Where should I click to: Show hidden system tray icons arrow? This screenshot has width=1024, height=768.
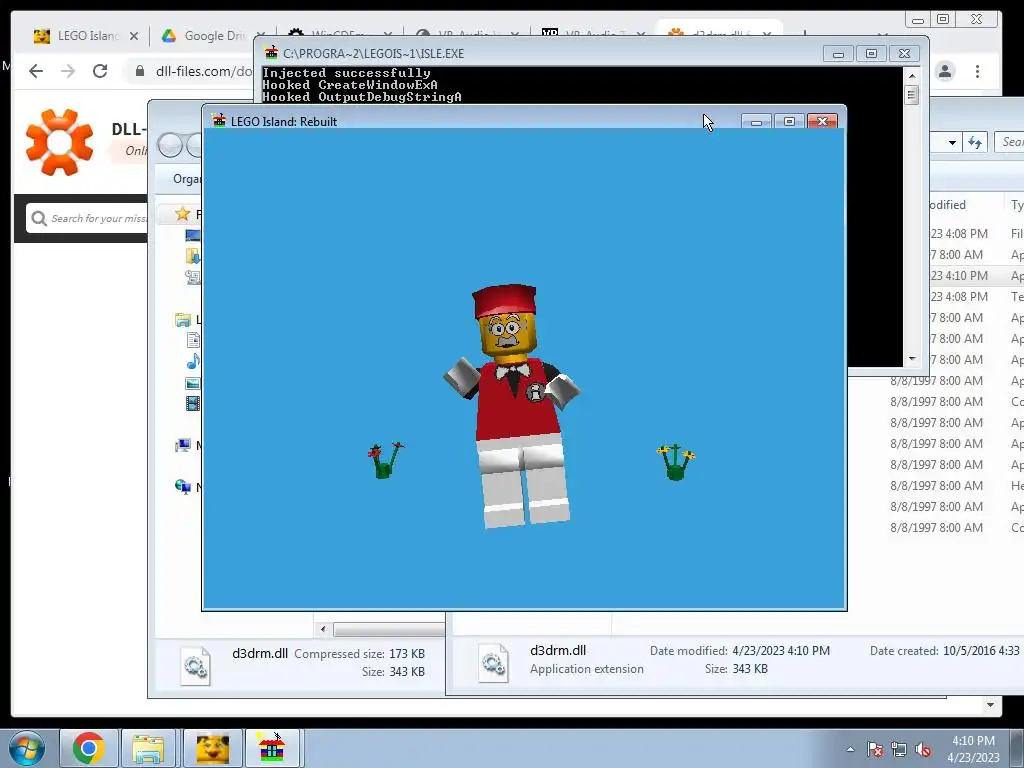[850, 749]
